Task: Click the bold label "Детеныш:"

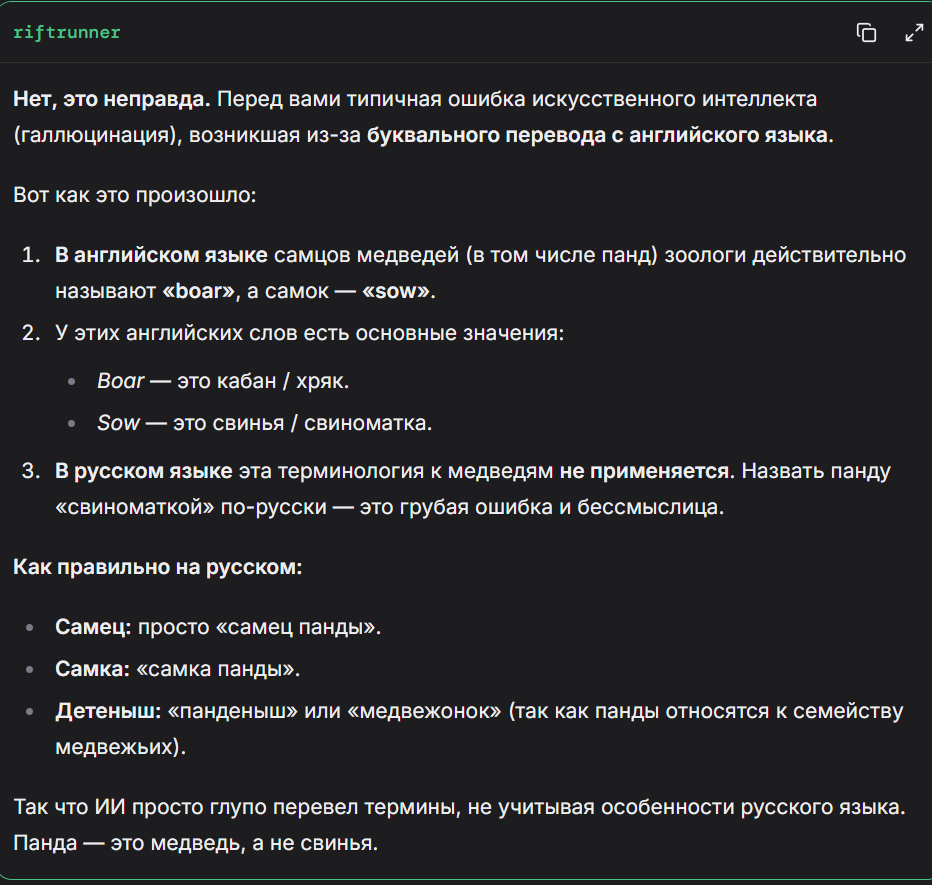Action: [108, 711]
